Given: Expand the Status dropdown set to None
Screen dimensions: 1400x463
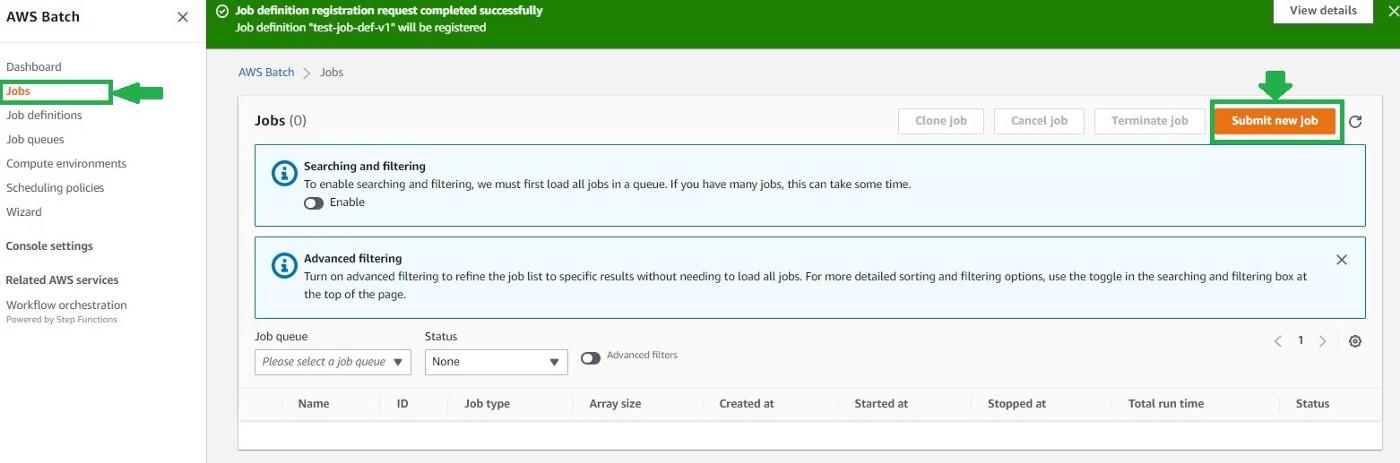Looking at the screenshot, I should pos(496,362).
